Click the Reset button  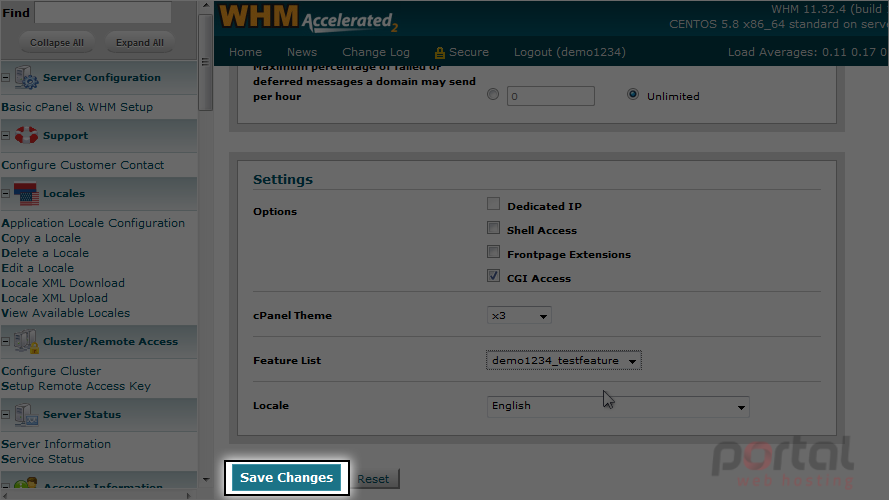coord(374,479)
